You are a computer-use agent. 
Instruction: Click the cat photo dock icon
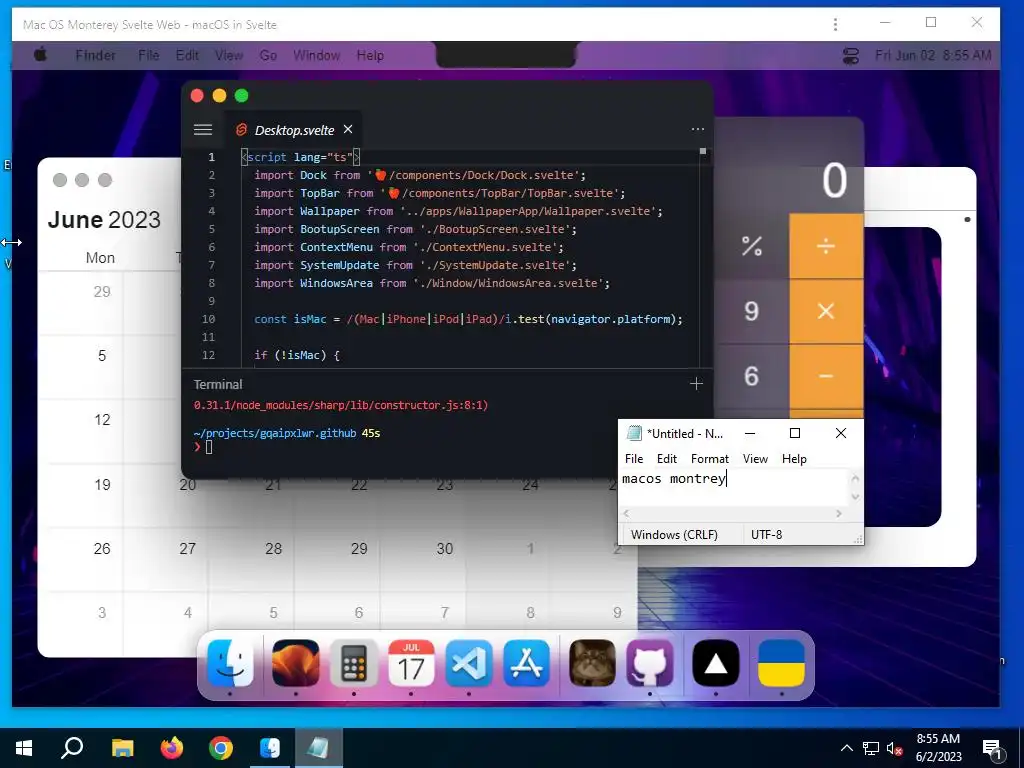592,664
